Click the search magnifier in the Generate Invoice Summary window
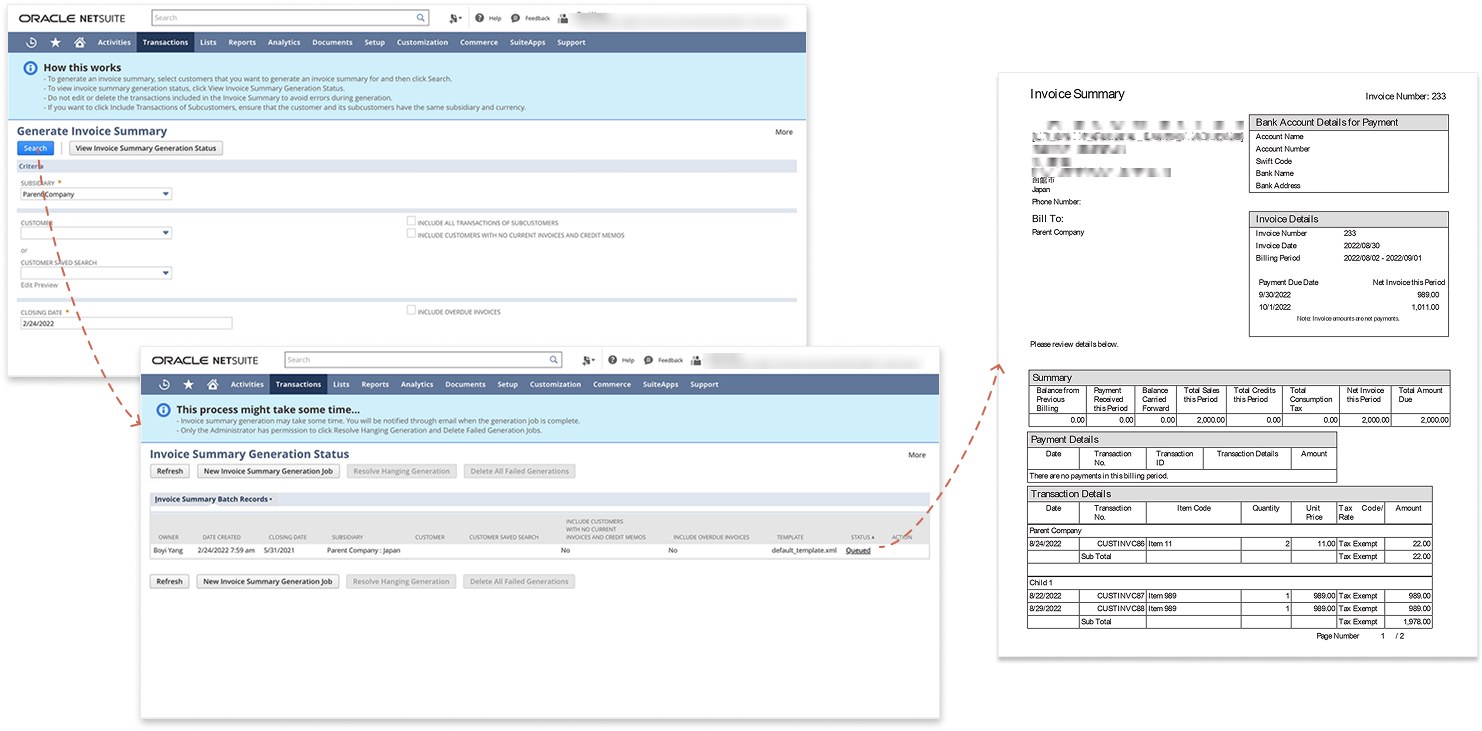Viewport: 1482px width, 731px height. (x=420, y=18)
